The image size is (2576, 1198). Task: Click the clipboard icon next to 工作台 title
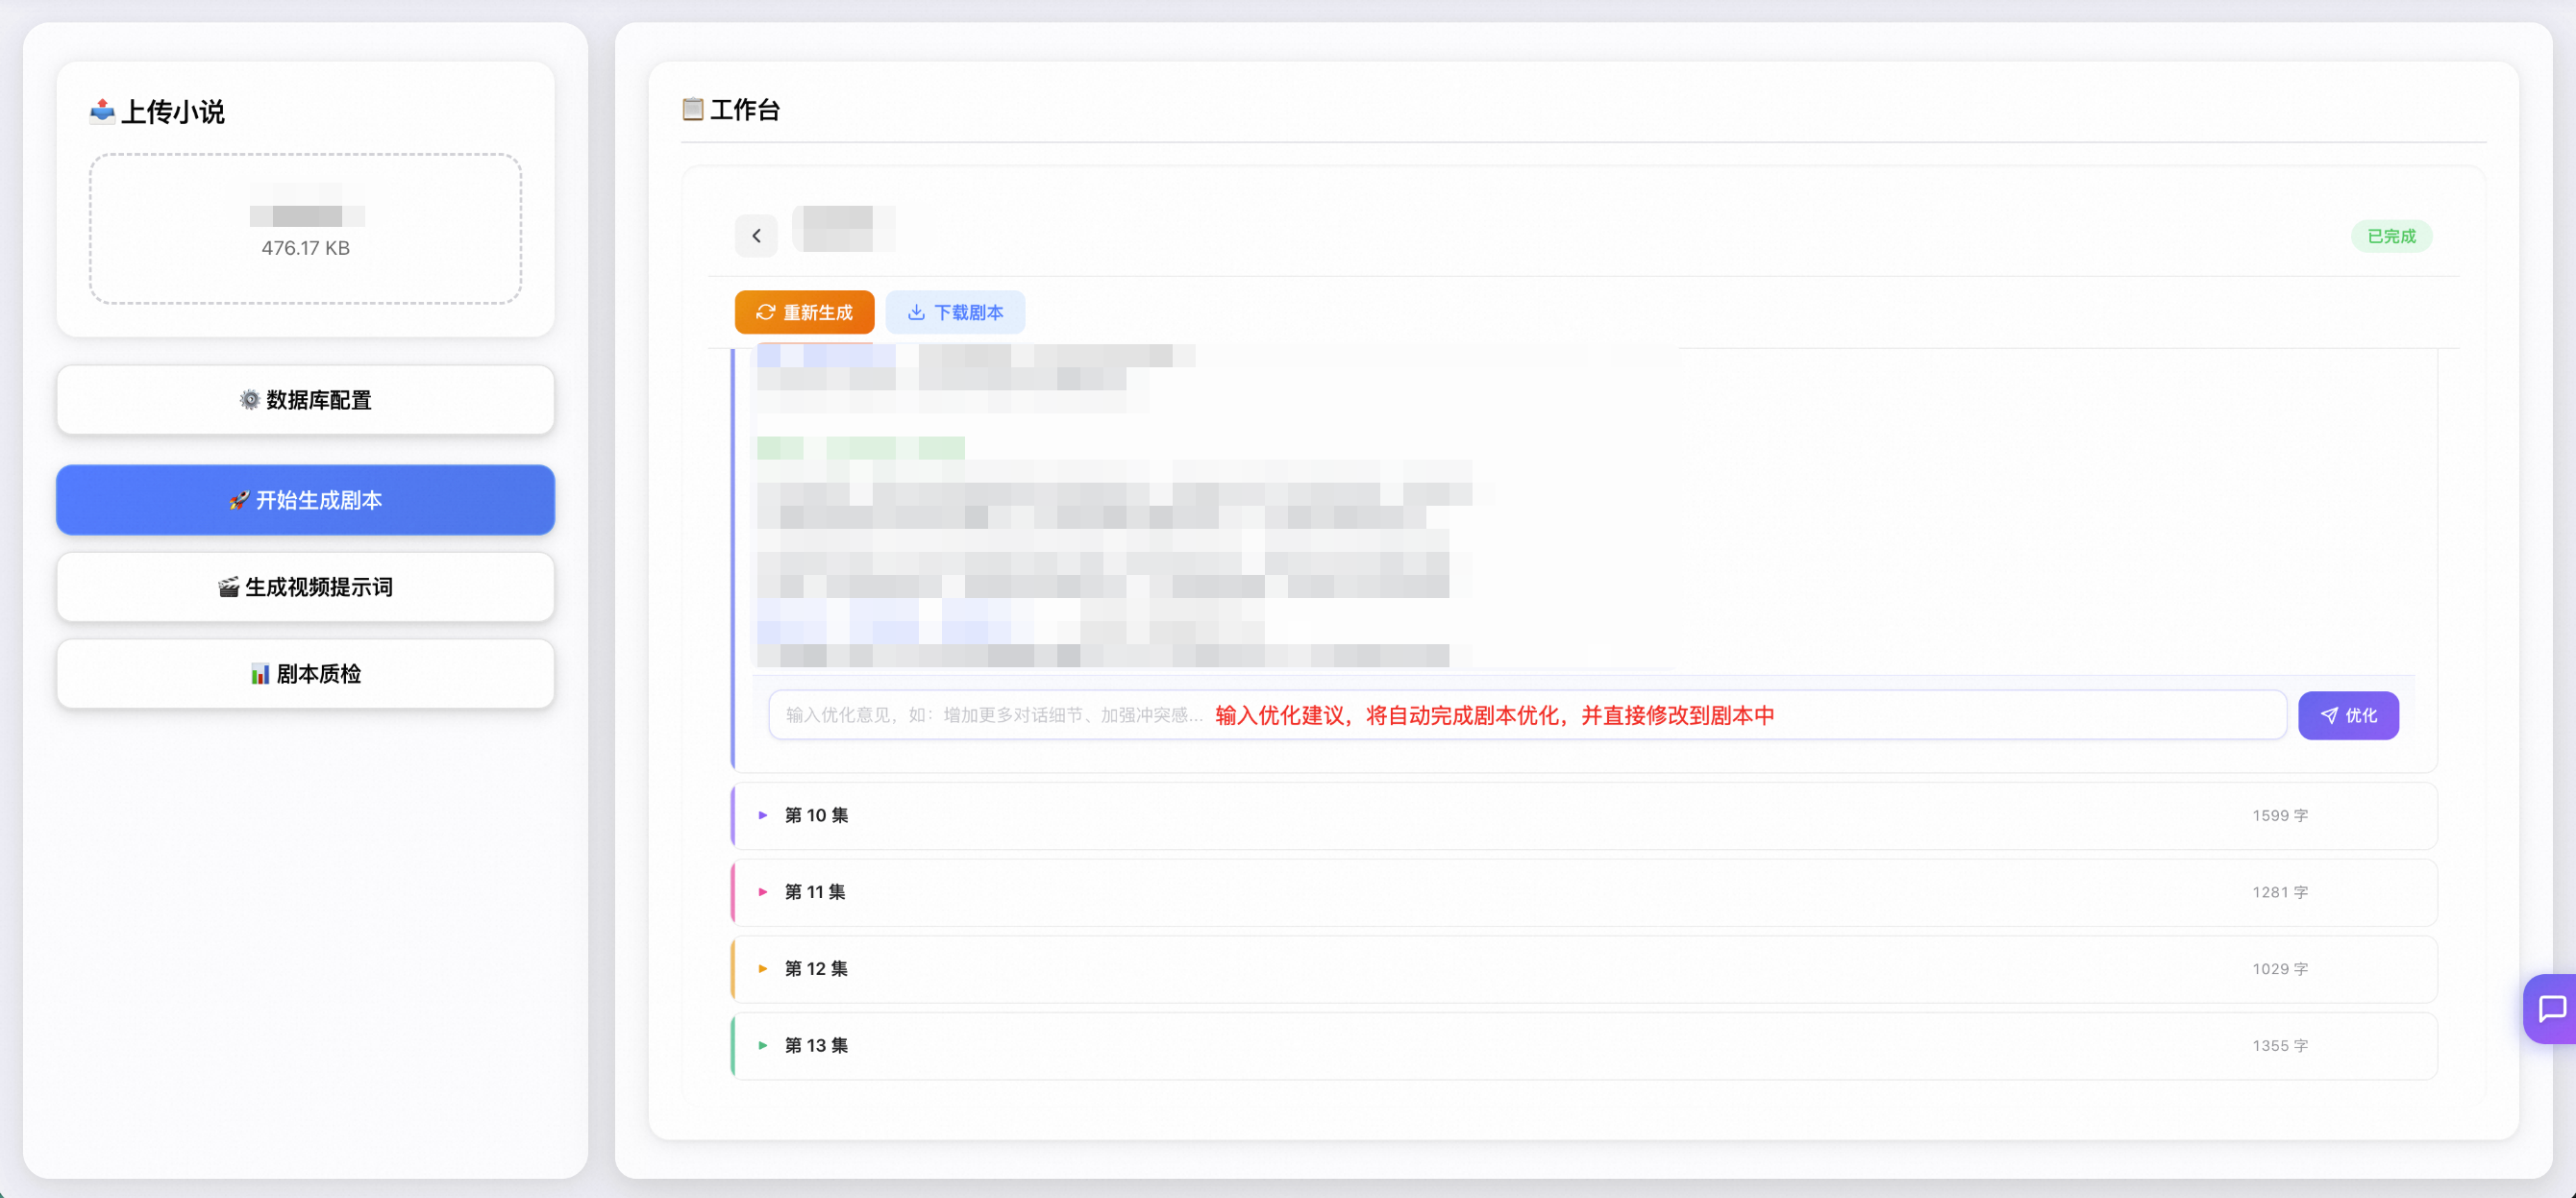click(x=692, y=109)
